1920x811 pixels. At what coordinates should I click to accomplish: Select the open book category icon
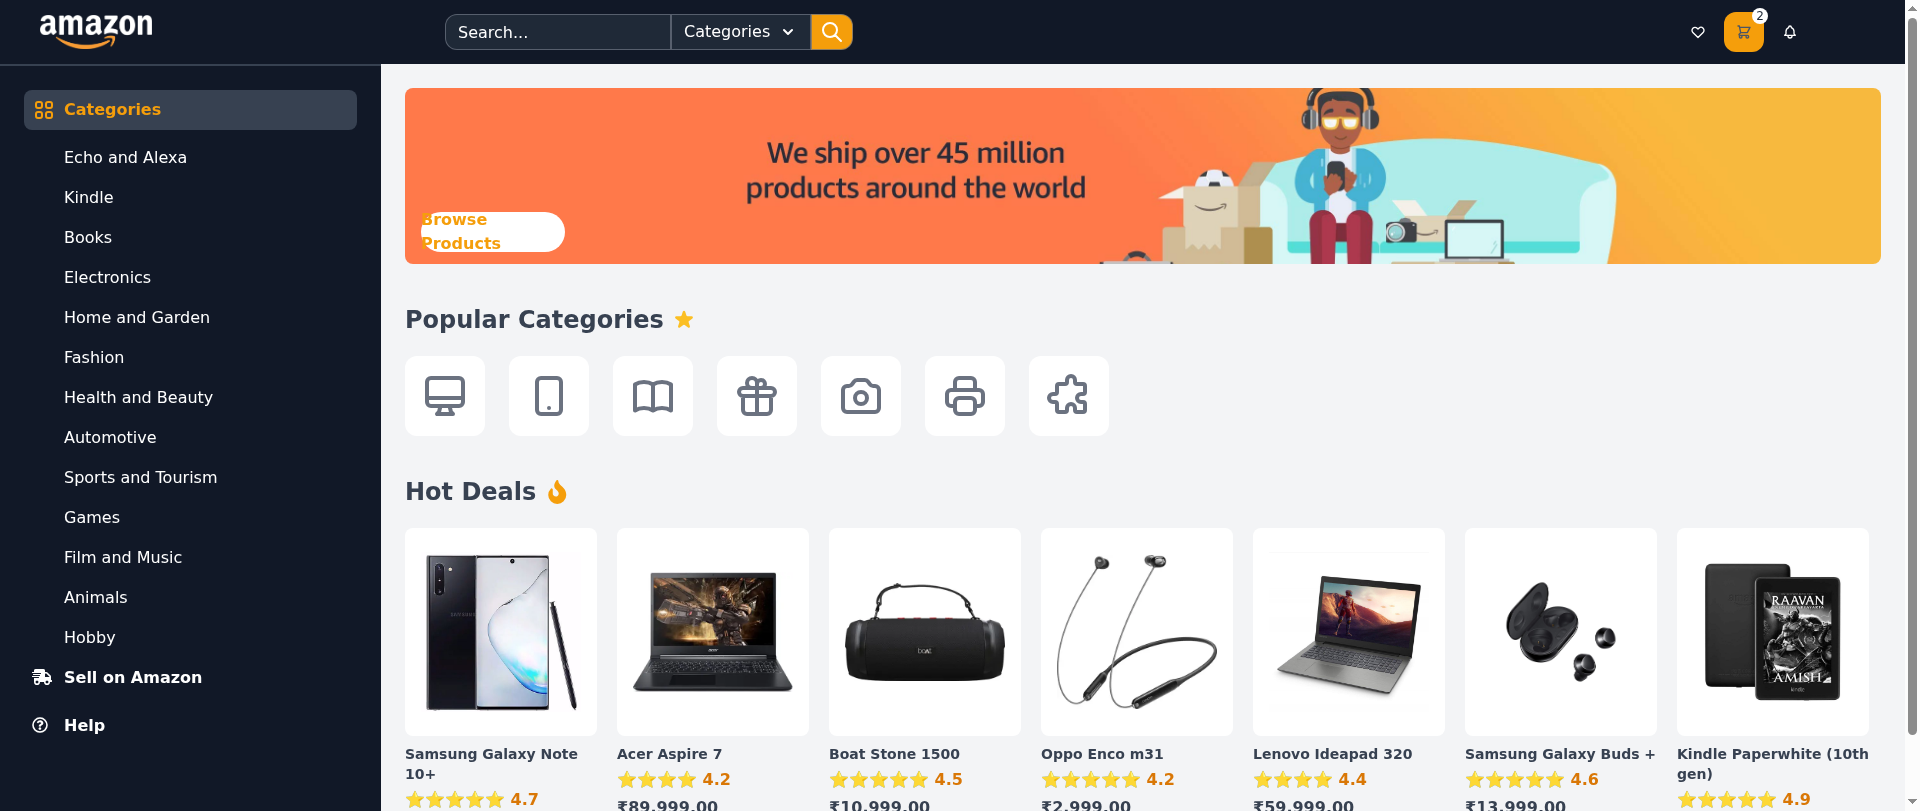pos(653,396)
